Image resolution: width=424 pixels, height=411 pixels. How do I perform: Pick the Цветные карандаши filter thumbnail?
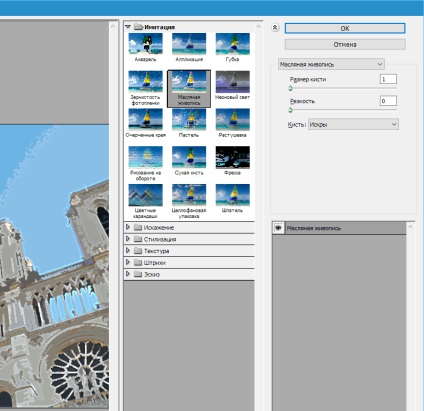[x=145, y=195]
